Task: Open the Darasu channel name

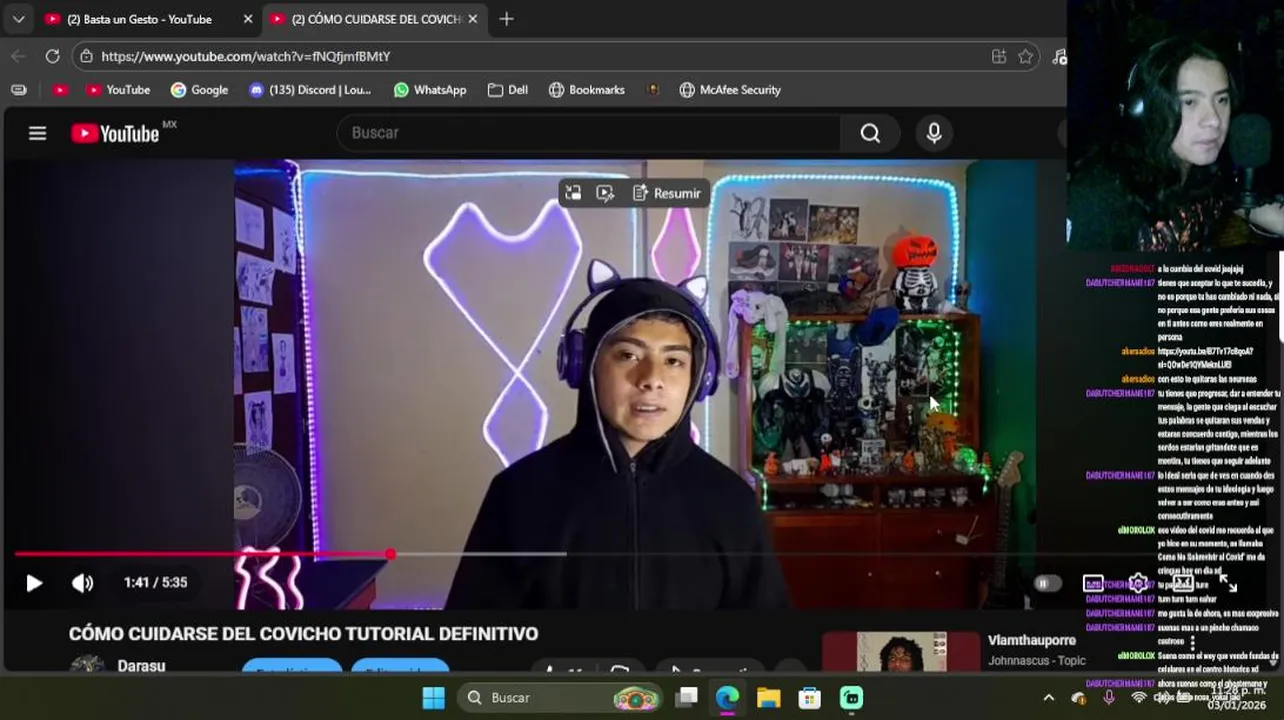Action: click(x=141, y=666)
